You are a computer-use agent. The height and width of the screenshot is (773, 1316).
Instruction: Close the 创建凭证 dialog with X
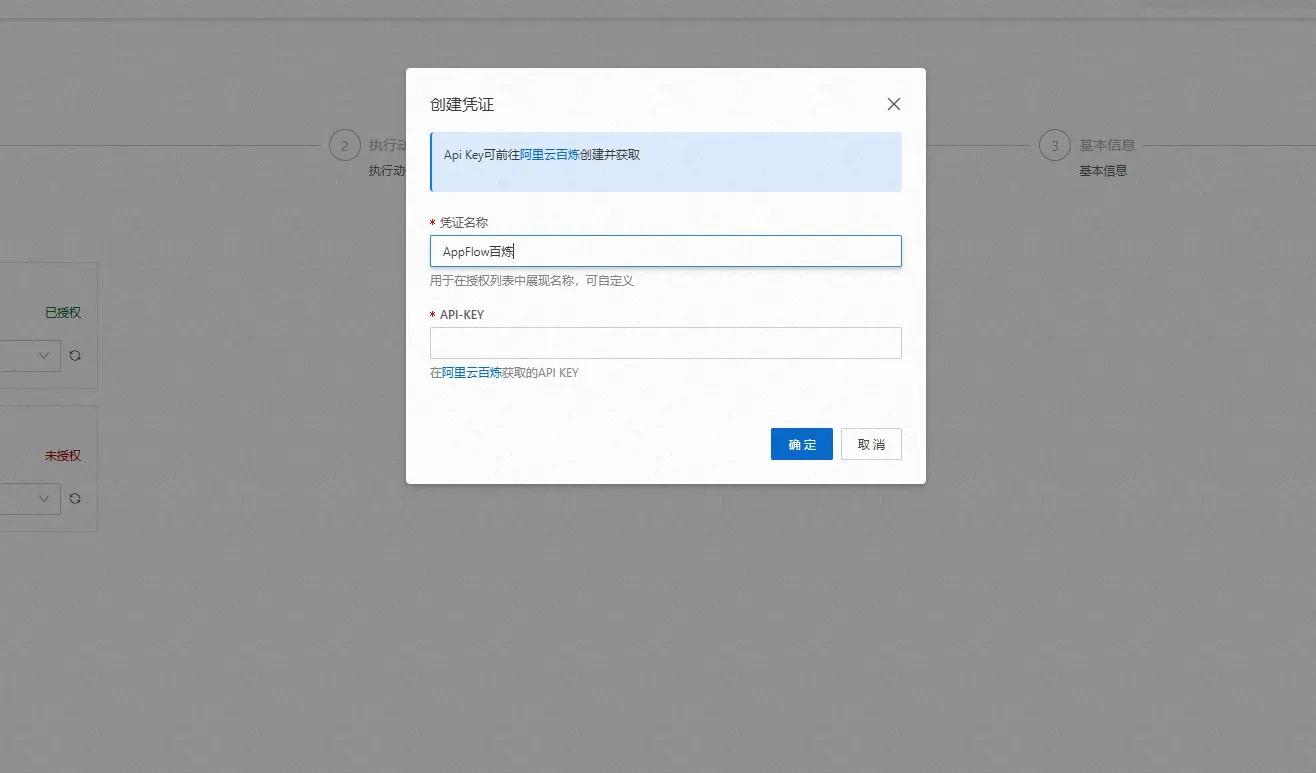pyautogui.click(x=894, y=104)
